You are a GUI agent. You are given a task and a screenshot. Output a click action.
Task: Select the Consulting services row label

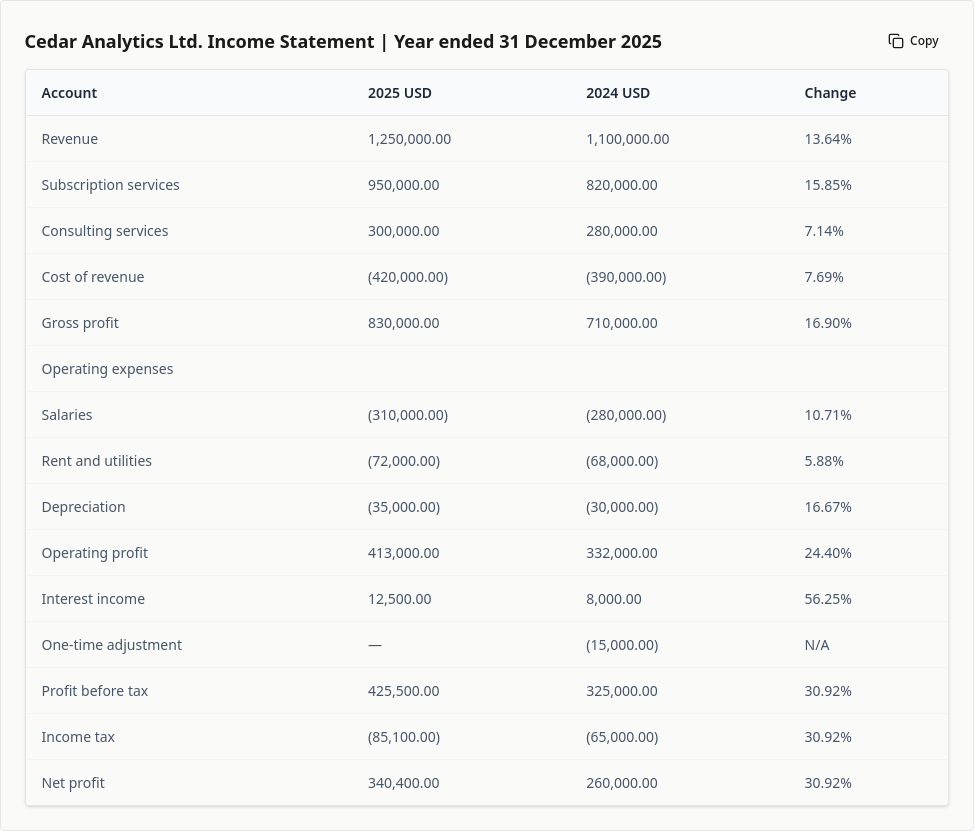point(104,231)
